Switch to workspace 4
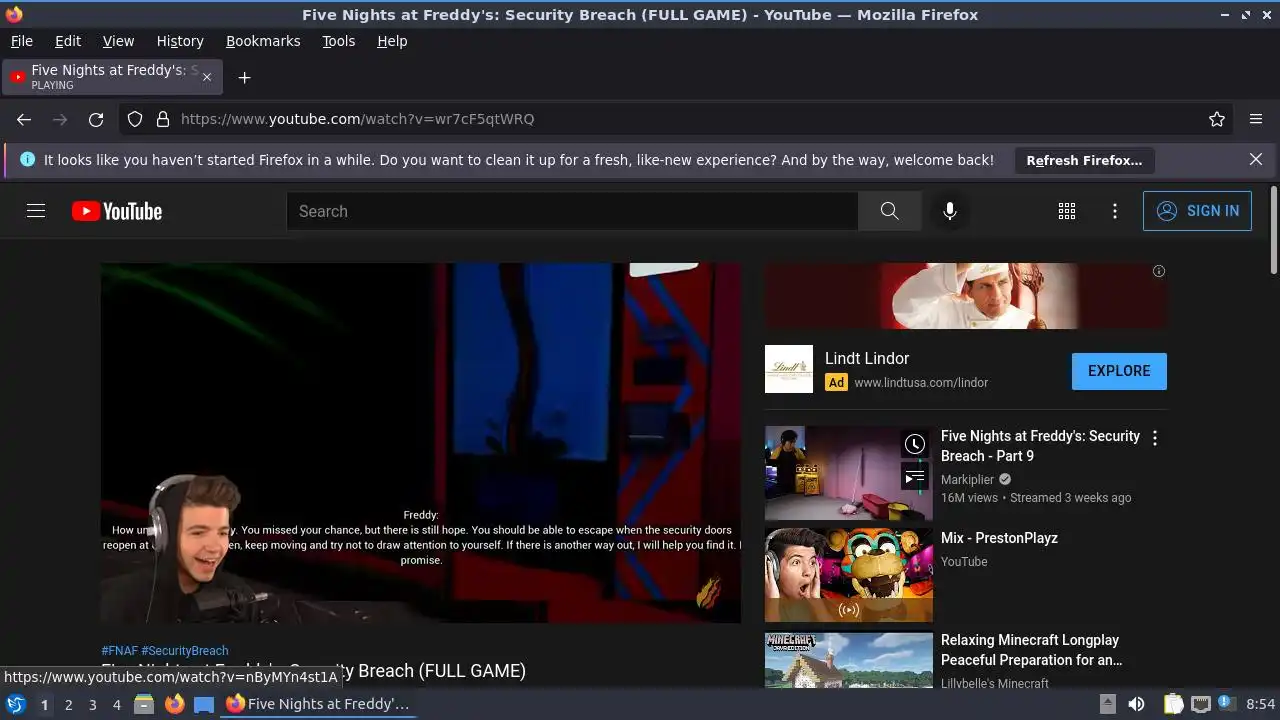This screenshot has width=1280, height=720. click(x=116, y=705)
